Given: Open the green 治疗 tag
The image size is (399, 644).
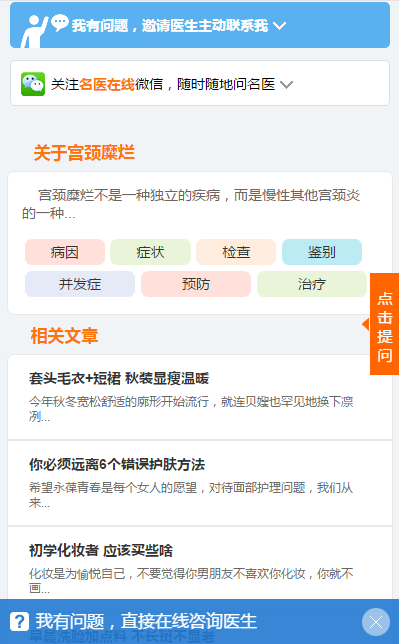Looking at the screenshot, I should (x=312, y=284).
